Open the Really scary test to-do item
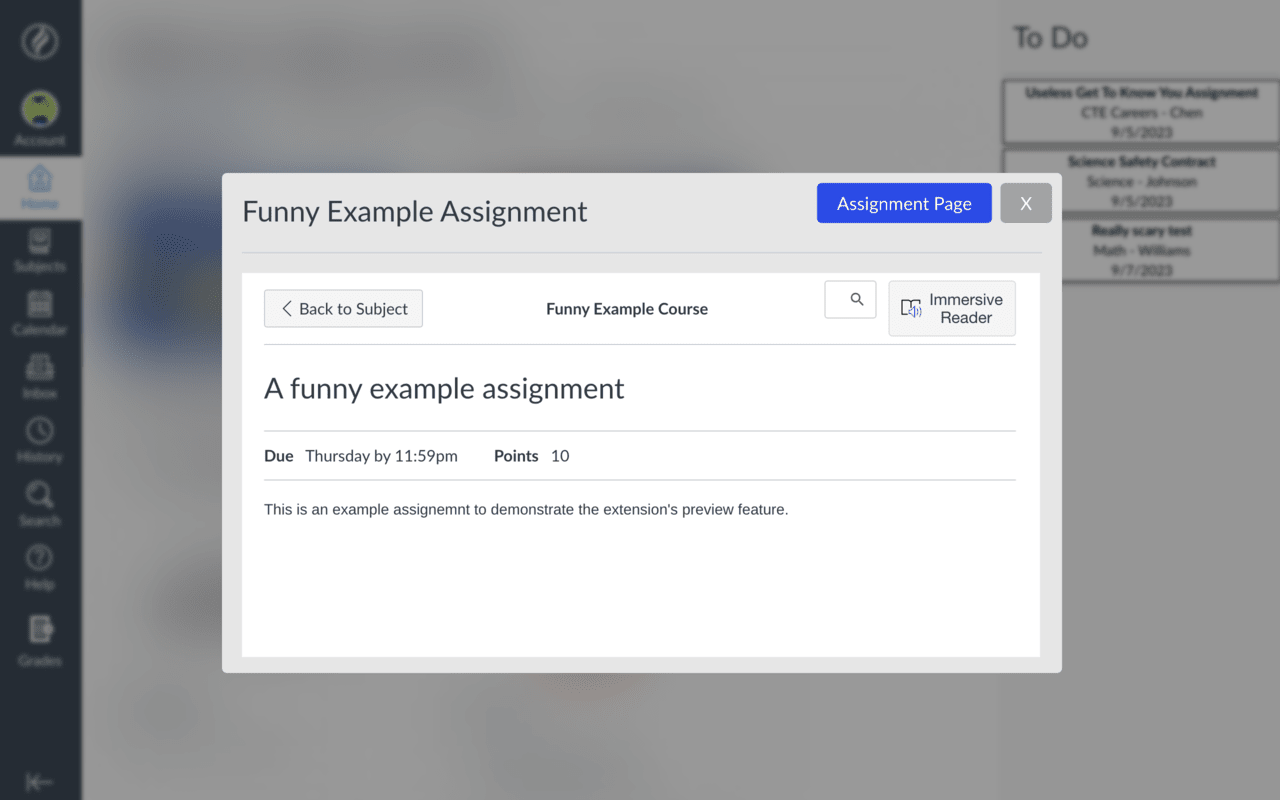 1141,250
